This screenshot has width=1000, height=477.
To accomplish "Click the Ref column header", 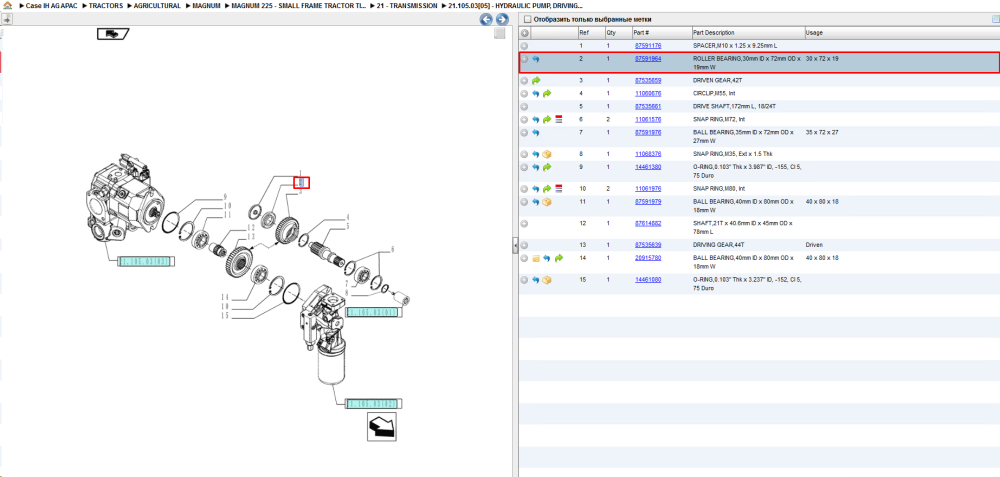I will coord(591,33).
